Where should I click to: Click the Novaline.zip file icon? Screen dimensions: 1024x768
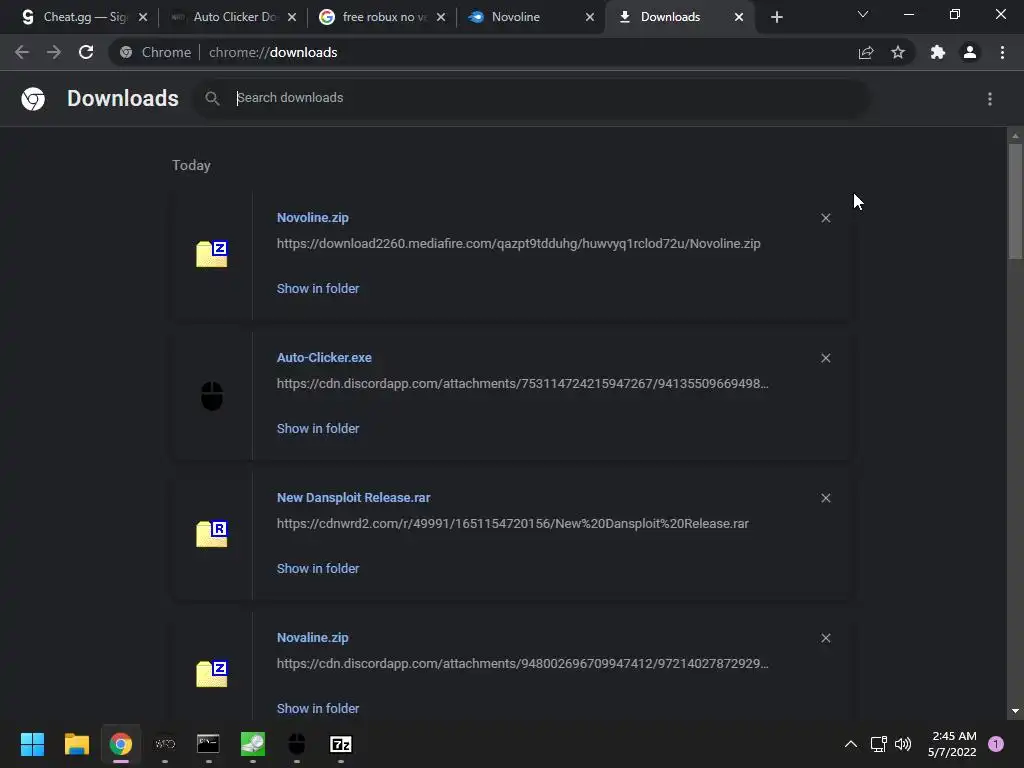click(212, 673)
